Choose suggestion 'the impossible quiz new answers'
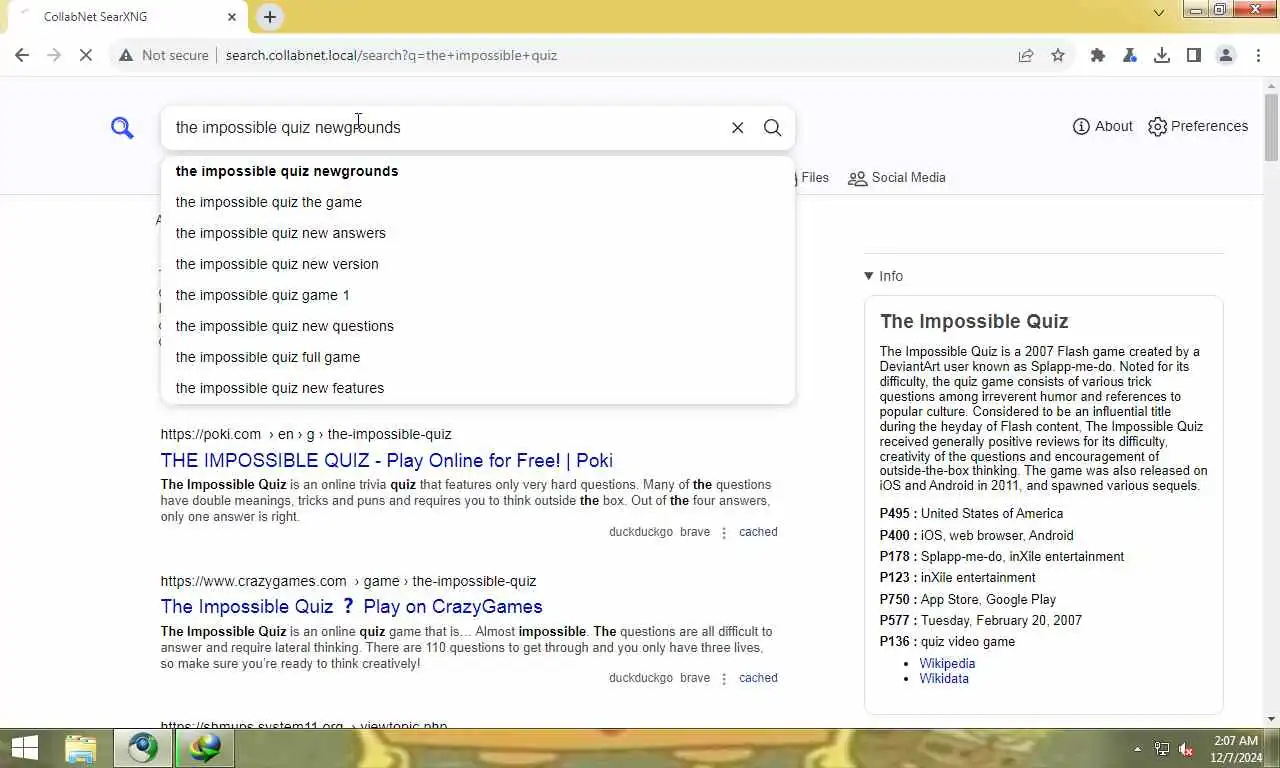The height and width of the screenshot is (768, 1280). 478,233
